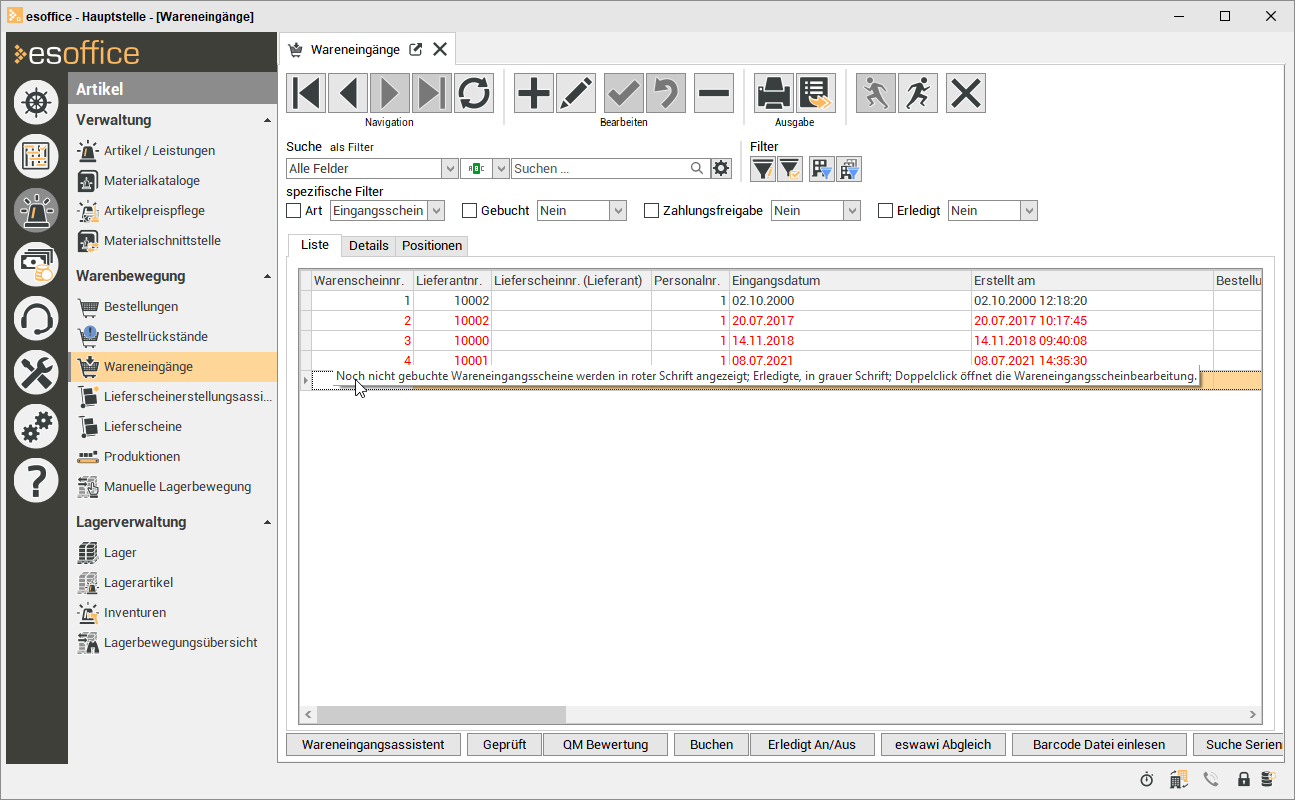Open the Eingangsschein type dropdown

pos(436,211)
